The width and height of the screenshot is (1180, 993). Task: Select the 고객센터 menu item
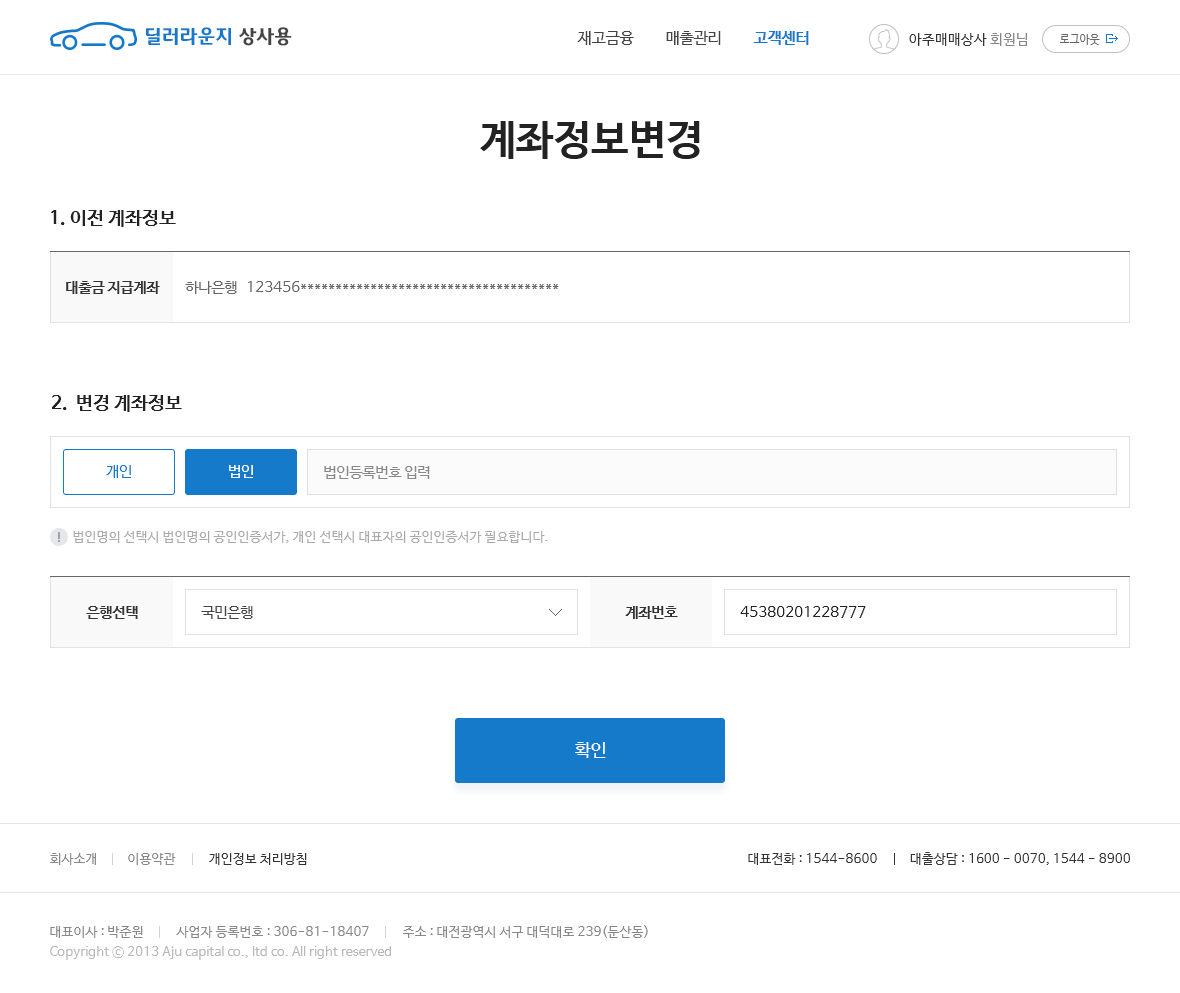pyautogui.click(x=781, y=38)
